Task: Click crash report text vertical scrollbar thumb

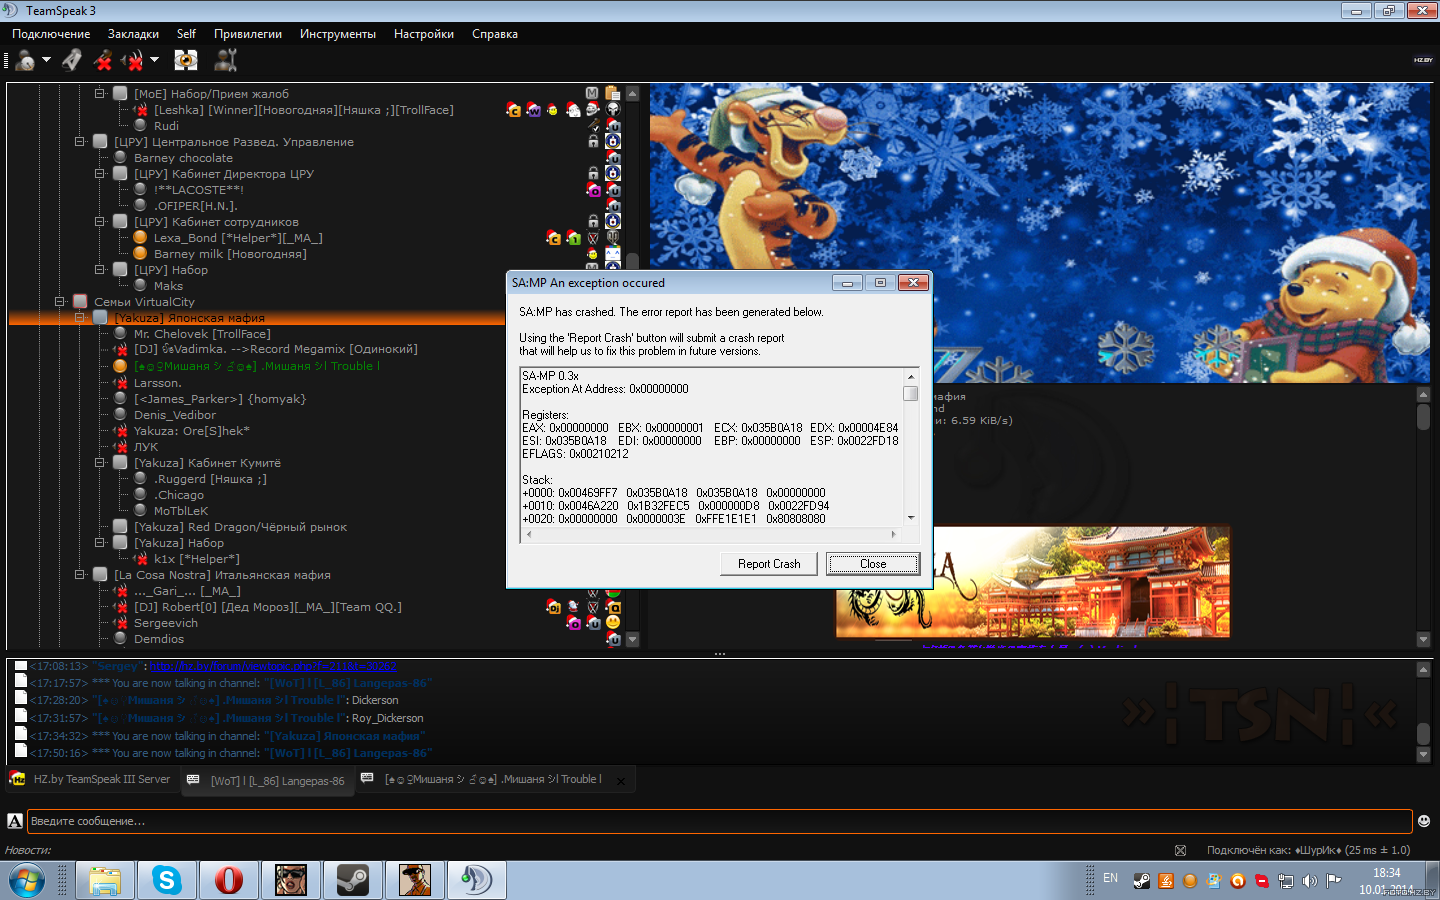Action: pos(910,393)
